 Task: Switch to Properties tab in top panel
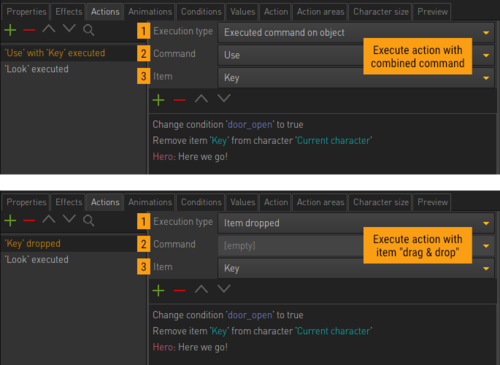point(26,12)
